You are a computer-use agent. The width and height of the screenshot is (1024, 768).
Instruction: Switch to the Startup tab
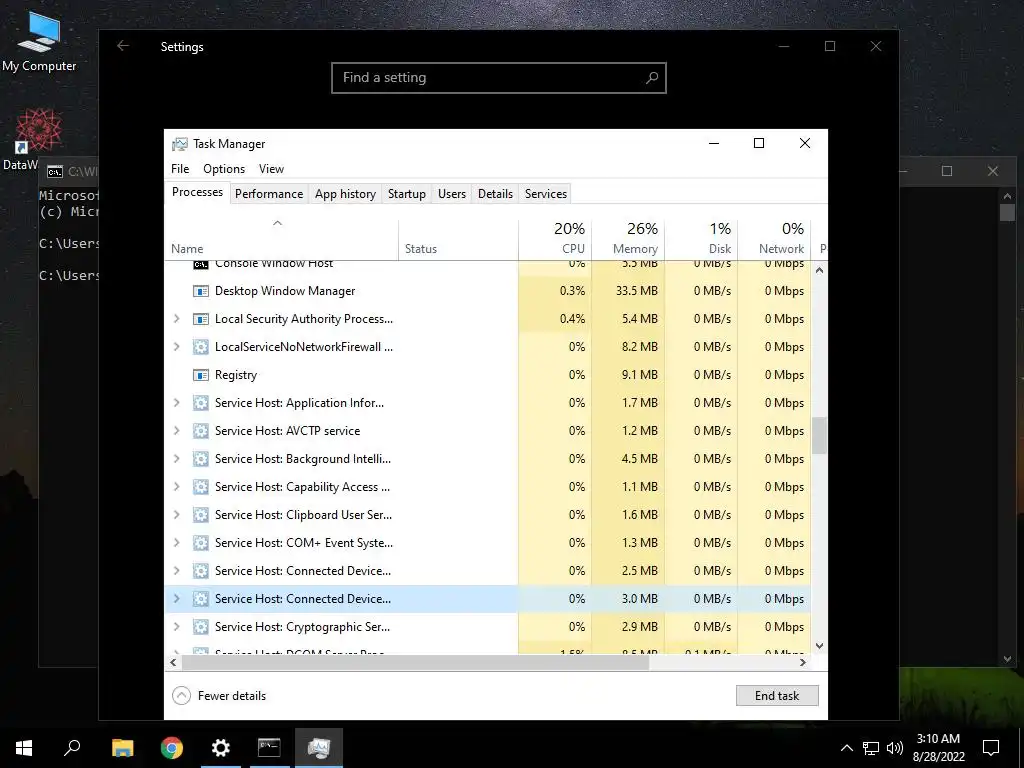click(x=407, y=194)
